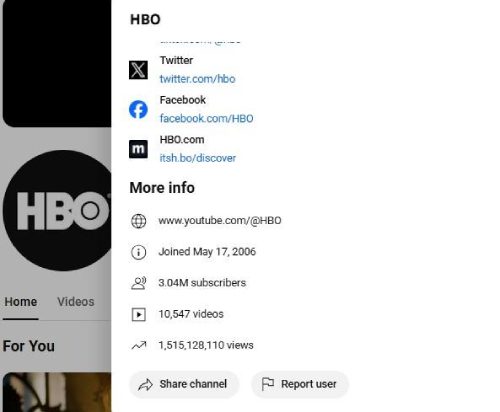The width and height of the screenshot is (500, 412).
Task: Click the video thumbnail under For You
Action: point(57,392)
